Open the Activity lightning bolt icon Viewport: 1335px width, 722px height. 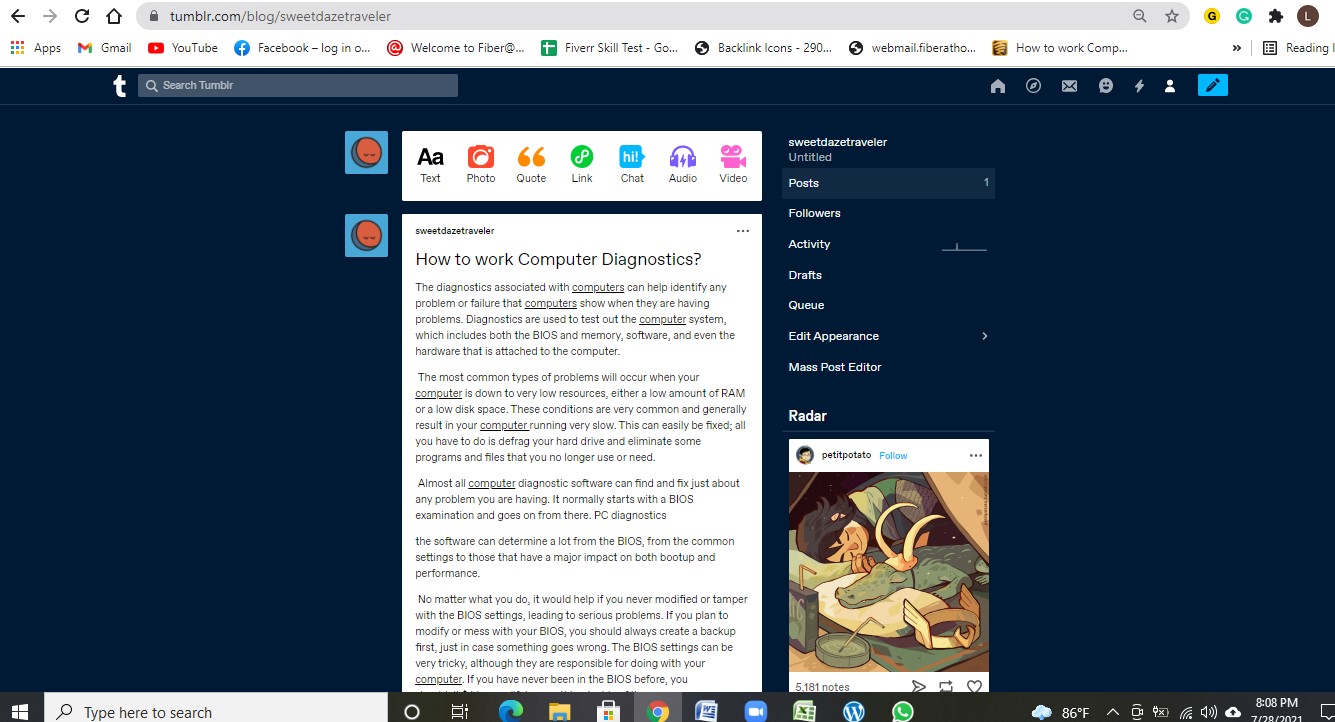(1139, 86)
